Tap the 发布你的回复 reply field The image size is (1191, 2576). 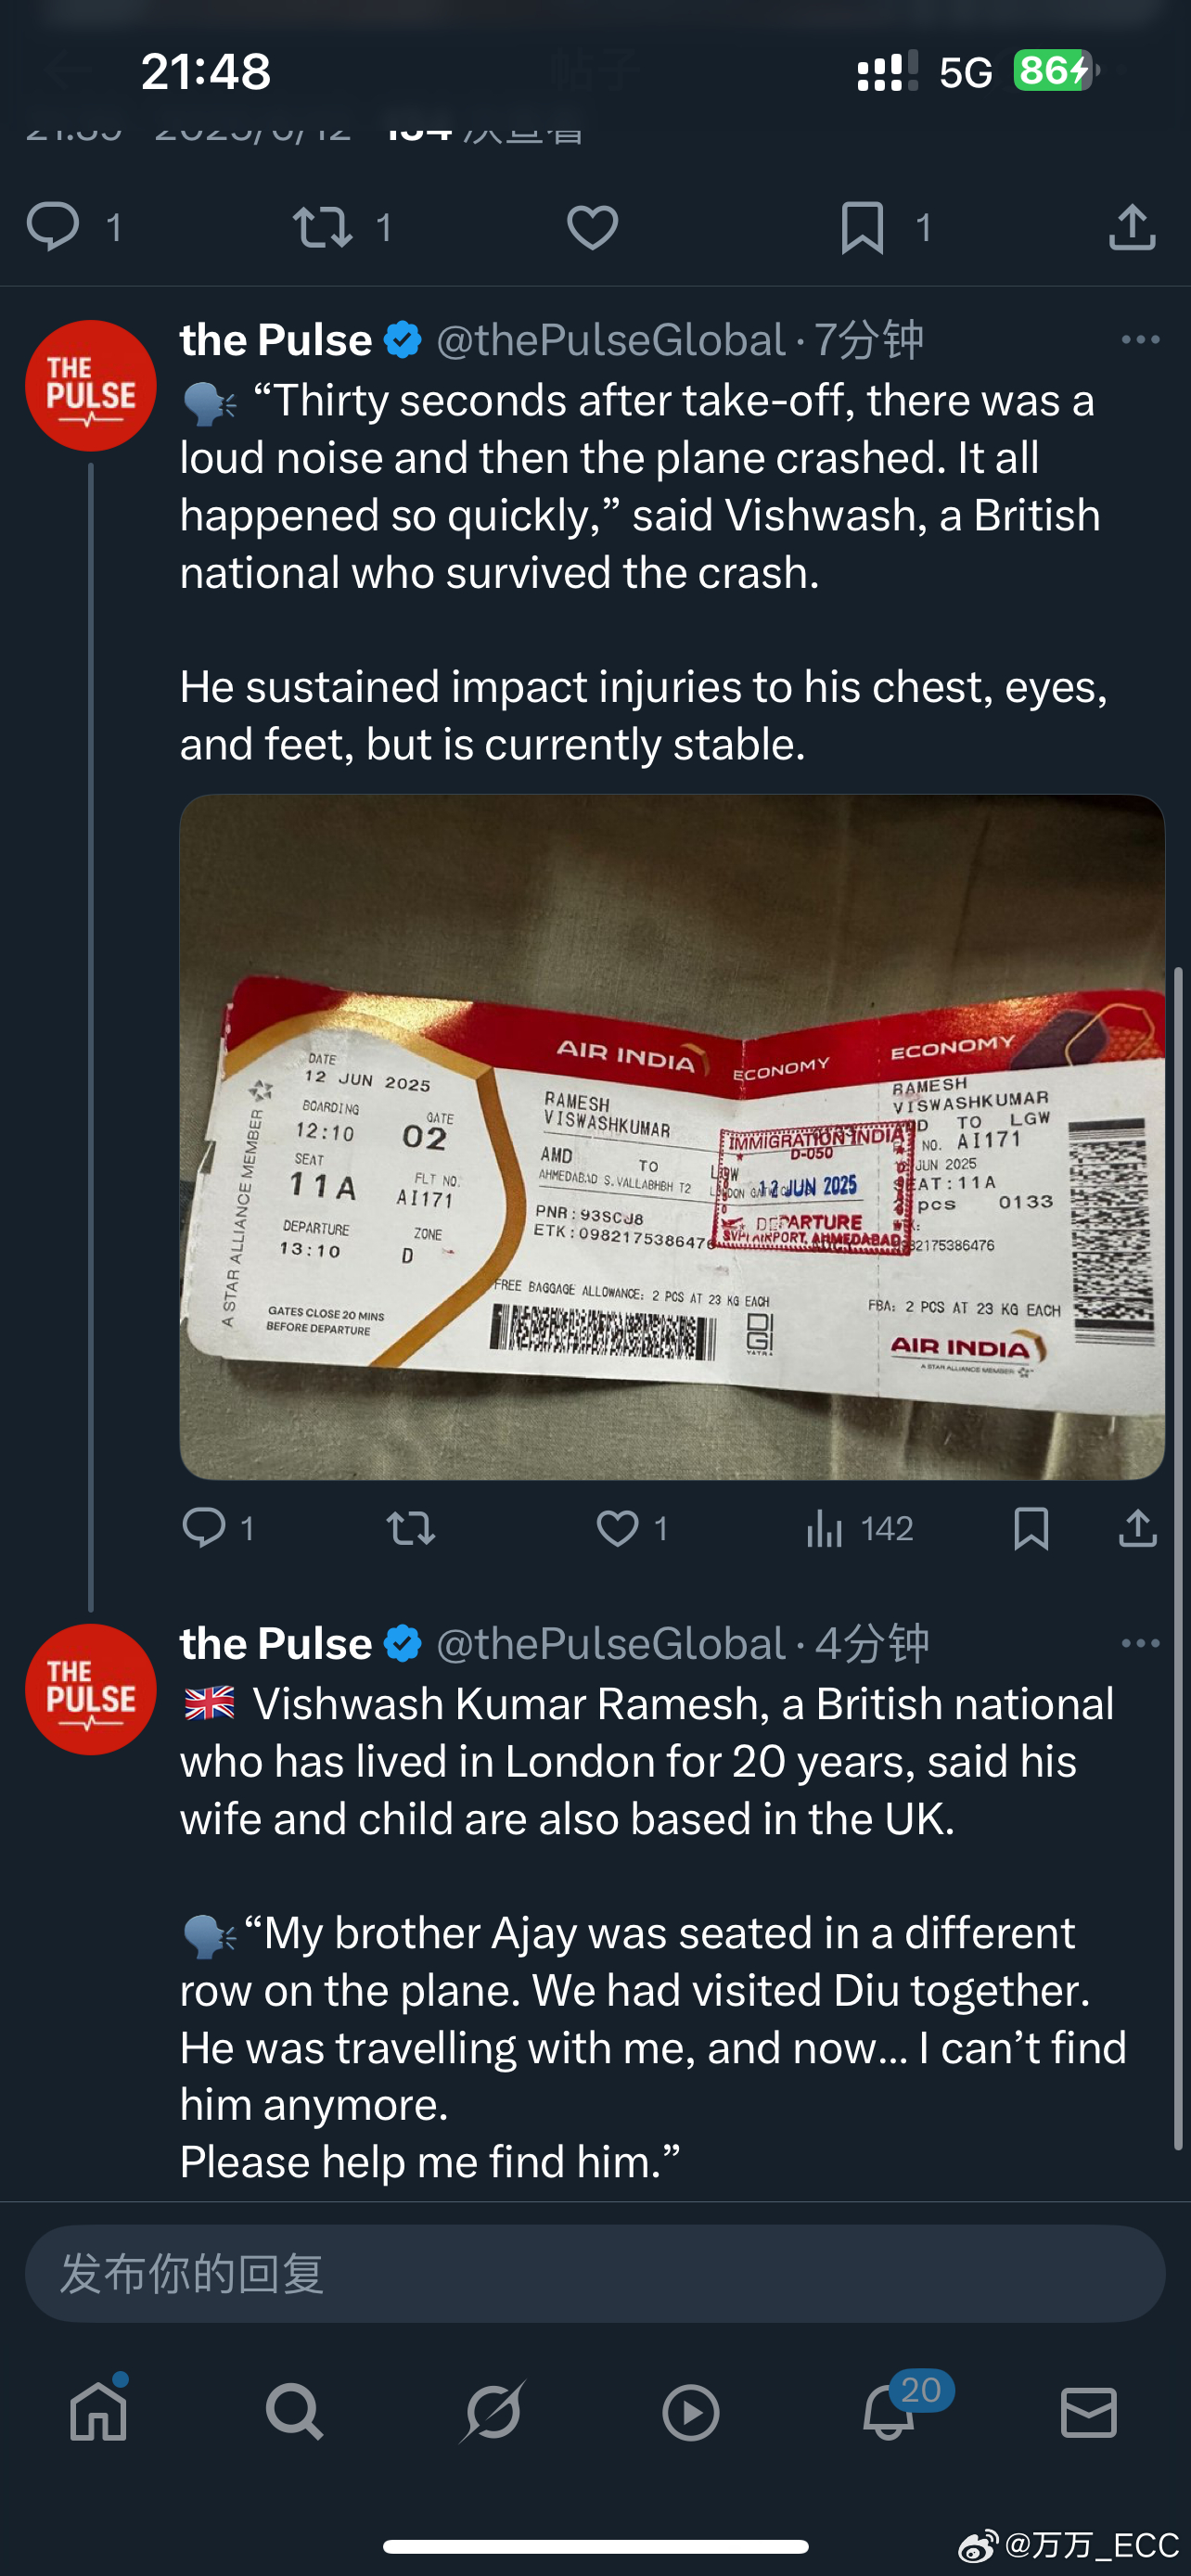pos(595,2273)
